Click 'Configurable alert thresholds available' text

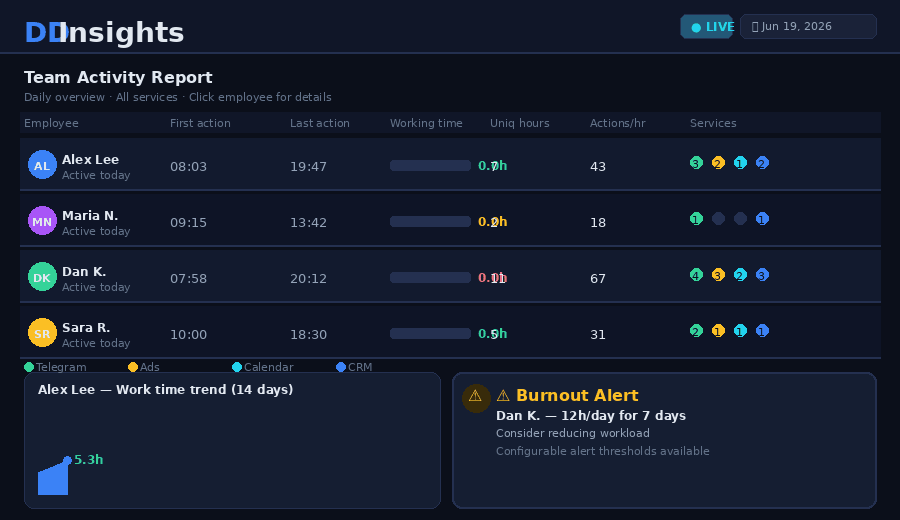click(603, 451)
